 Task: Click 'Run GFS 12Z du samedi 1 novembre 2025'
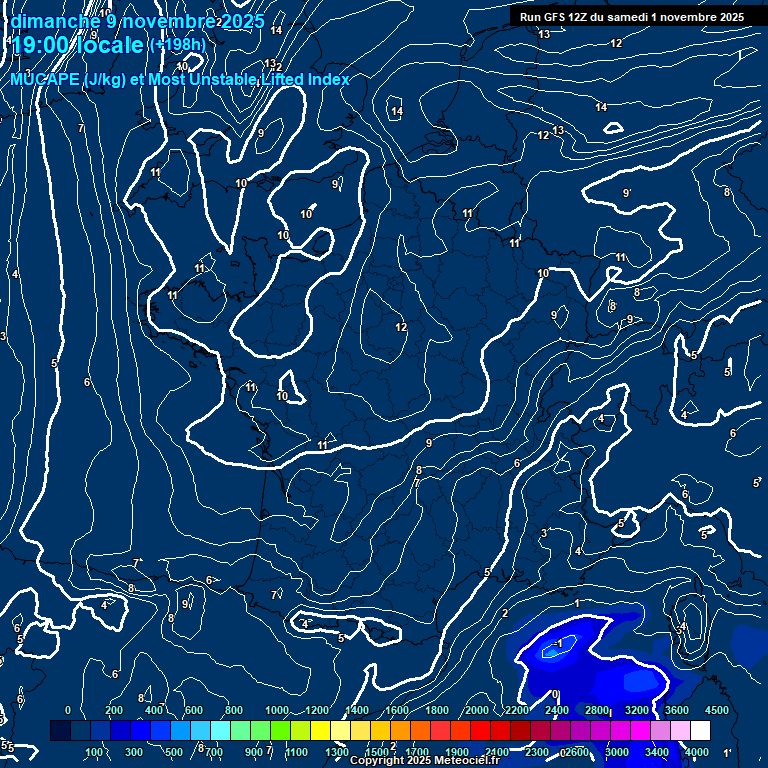[x=632, y=17]
